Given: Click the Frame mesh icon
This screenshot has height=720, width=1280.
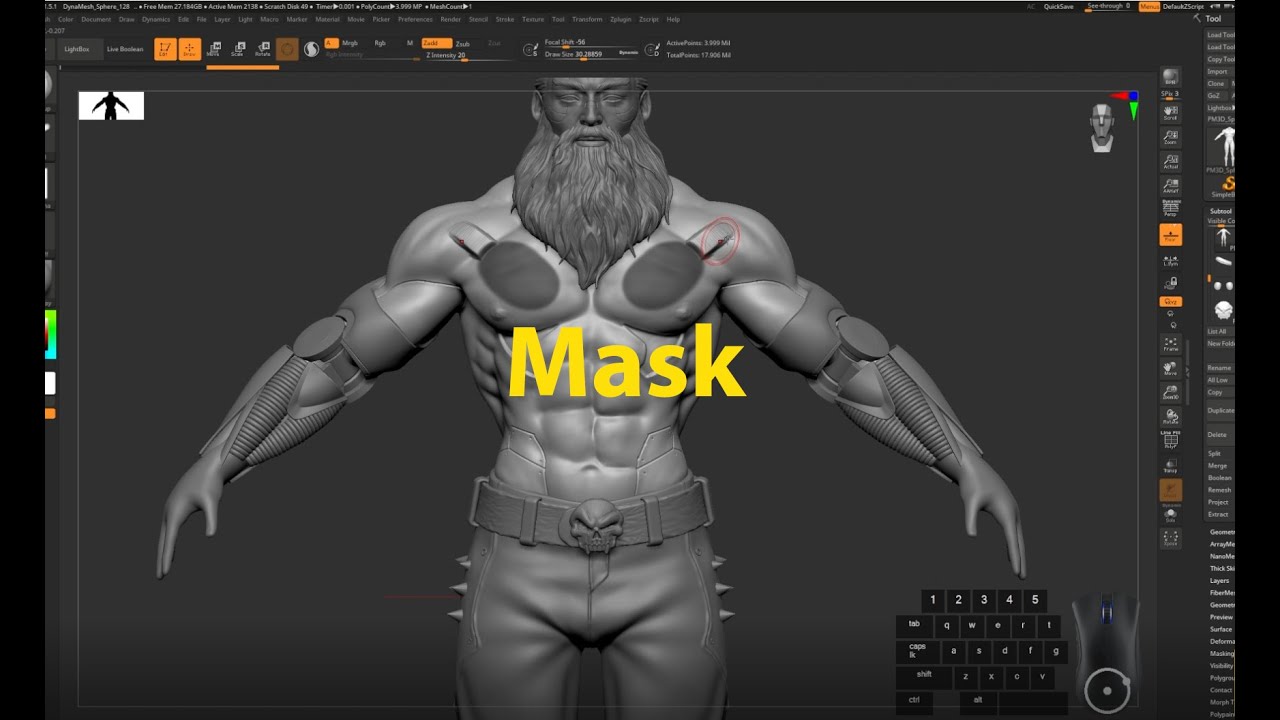Looking at the screenshot, I should 1170,344.
